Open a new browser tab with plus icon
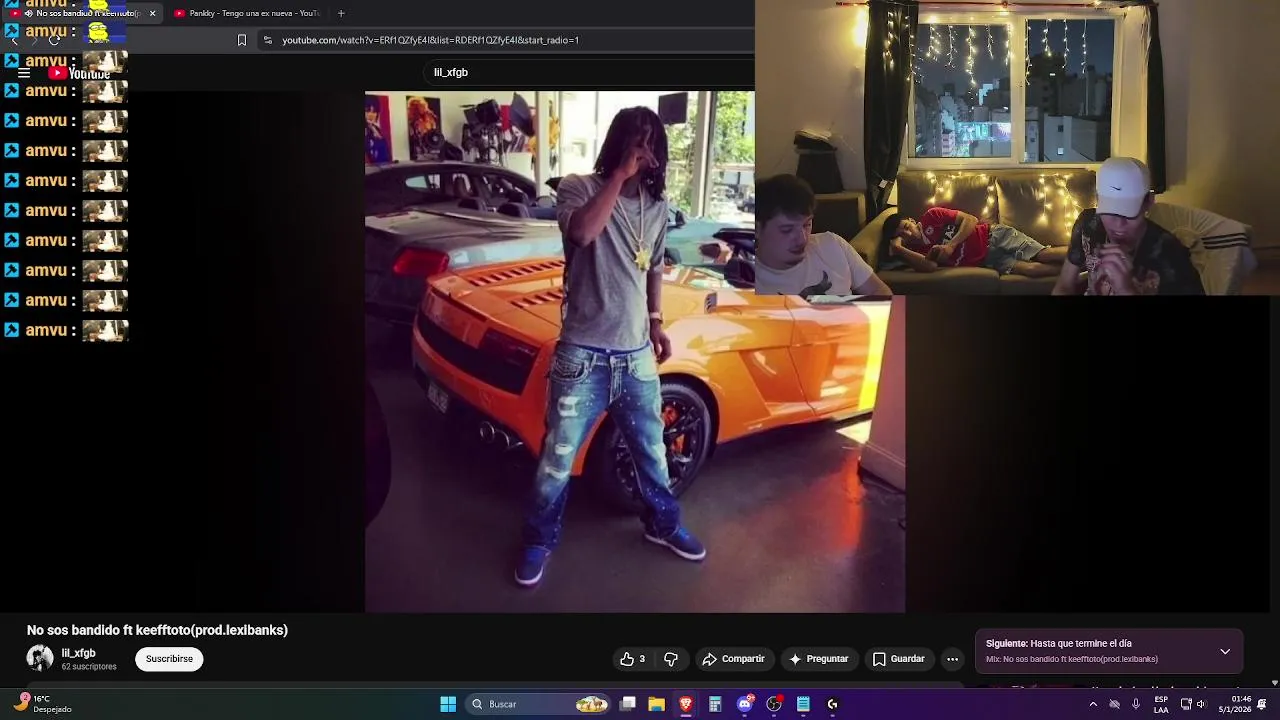The height and width of the screenshot is (720, 1280). [341, 13]
